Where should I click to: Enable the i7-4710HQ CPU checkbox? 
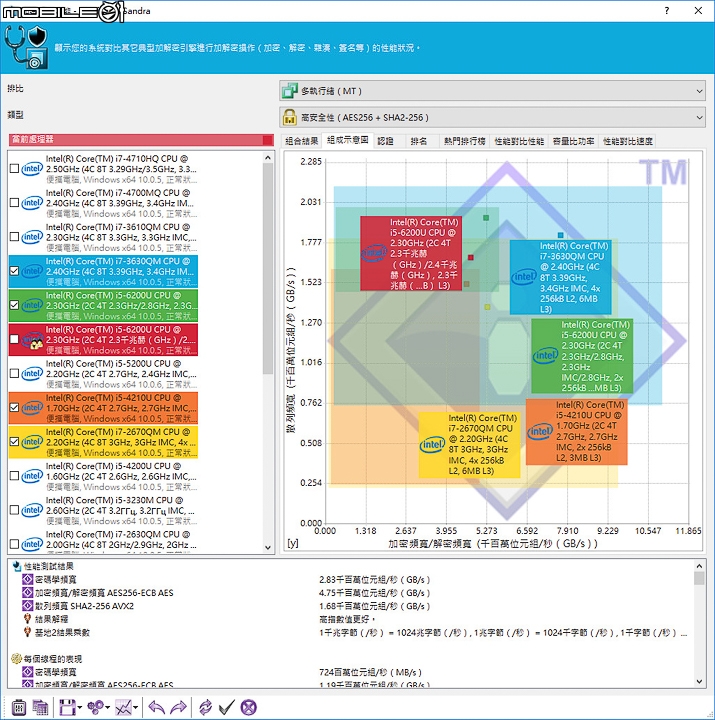coord(14,169)
